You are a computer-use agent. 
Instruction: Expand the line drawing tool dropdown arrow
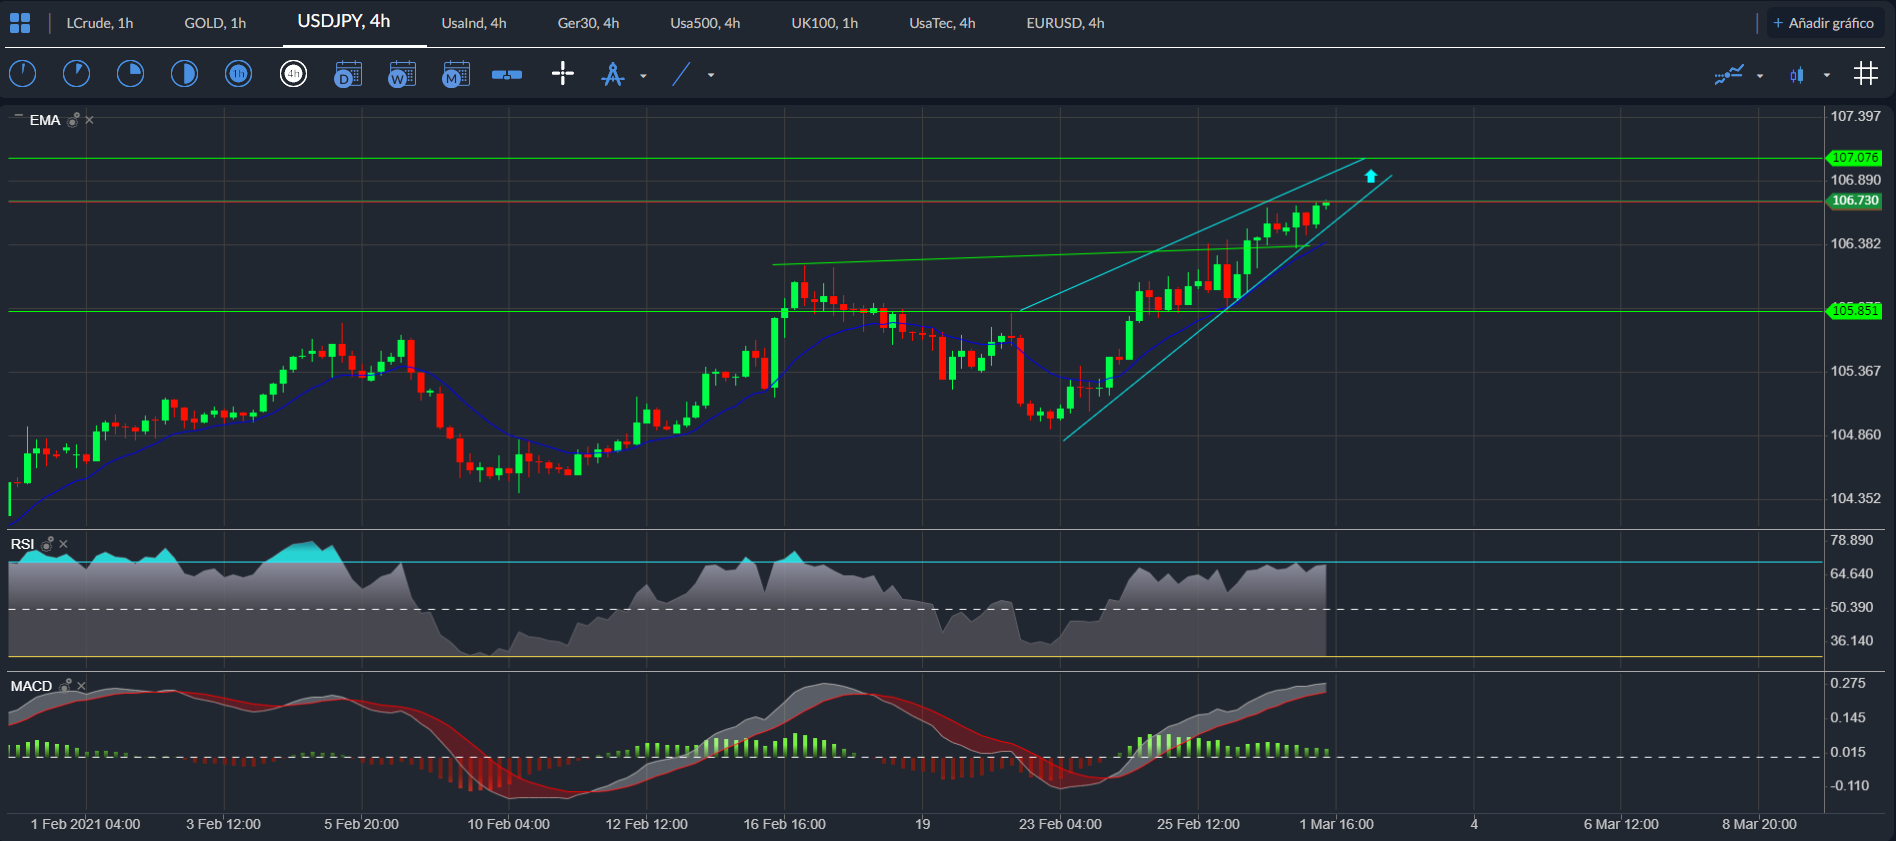click(711, 75)
